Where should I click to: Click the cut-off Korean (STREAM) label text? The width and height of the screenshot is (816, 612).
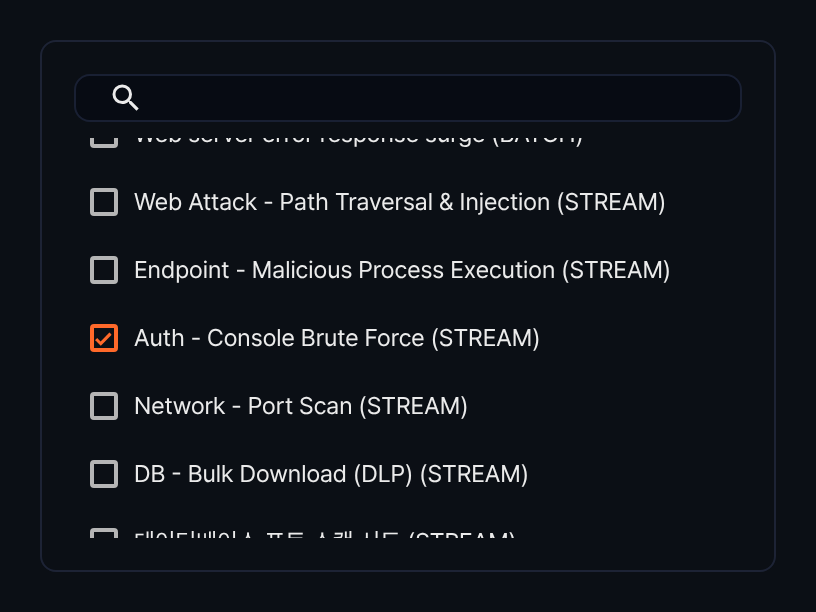325,534
